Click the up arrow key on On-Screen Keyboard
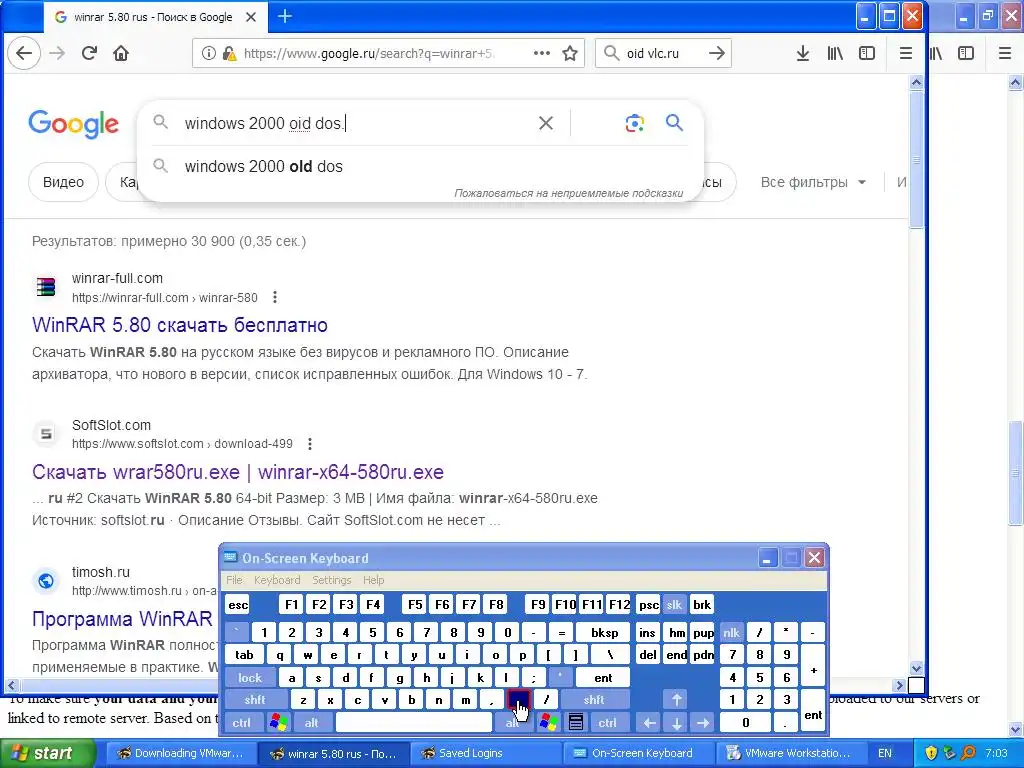This screenshot has height=768, width=1024. click(x=677, y=699)
